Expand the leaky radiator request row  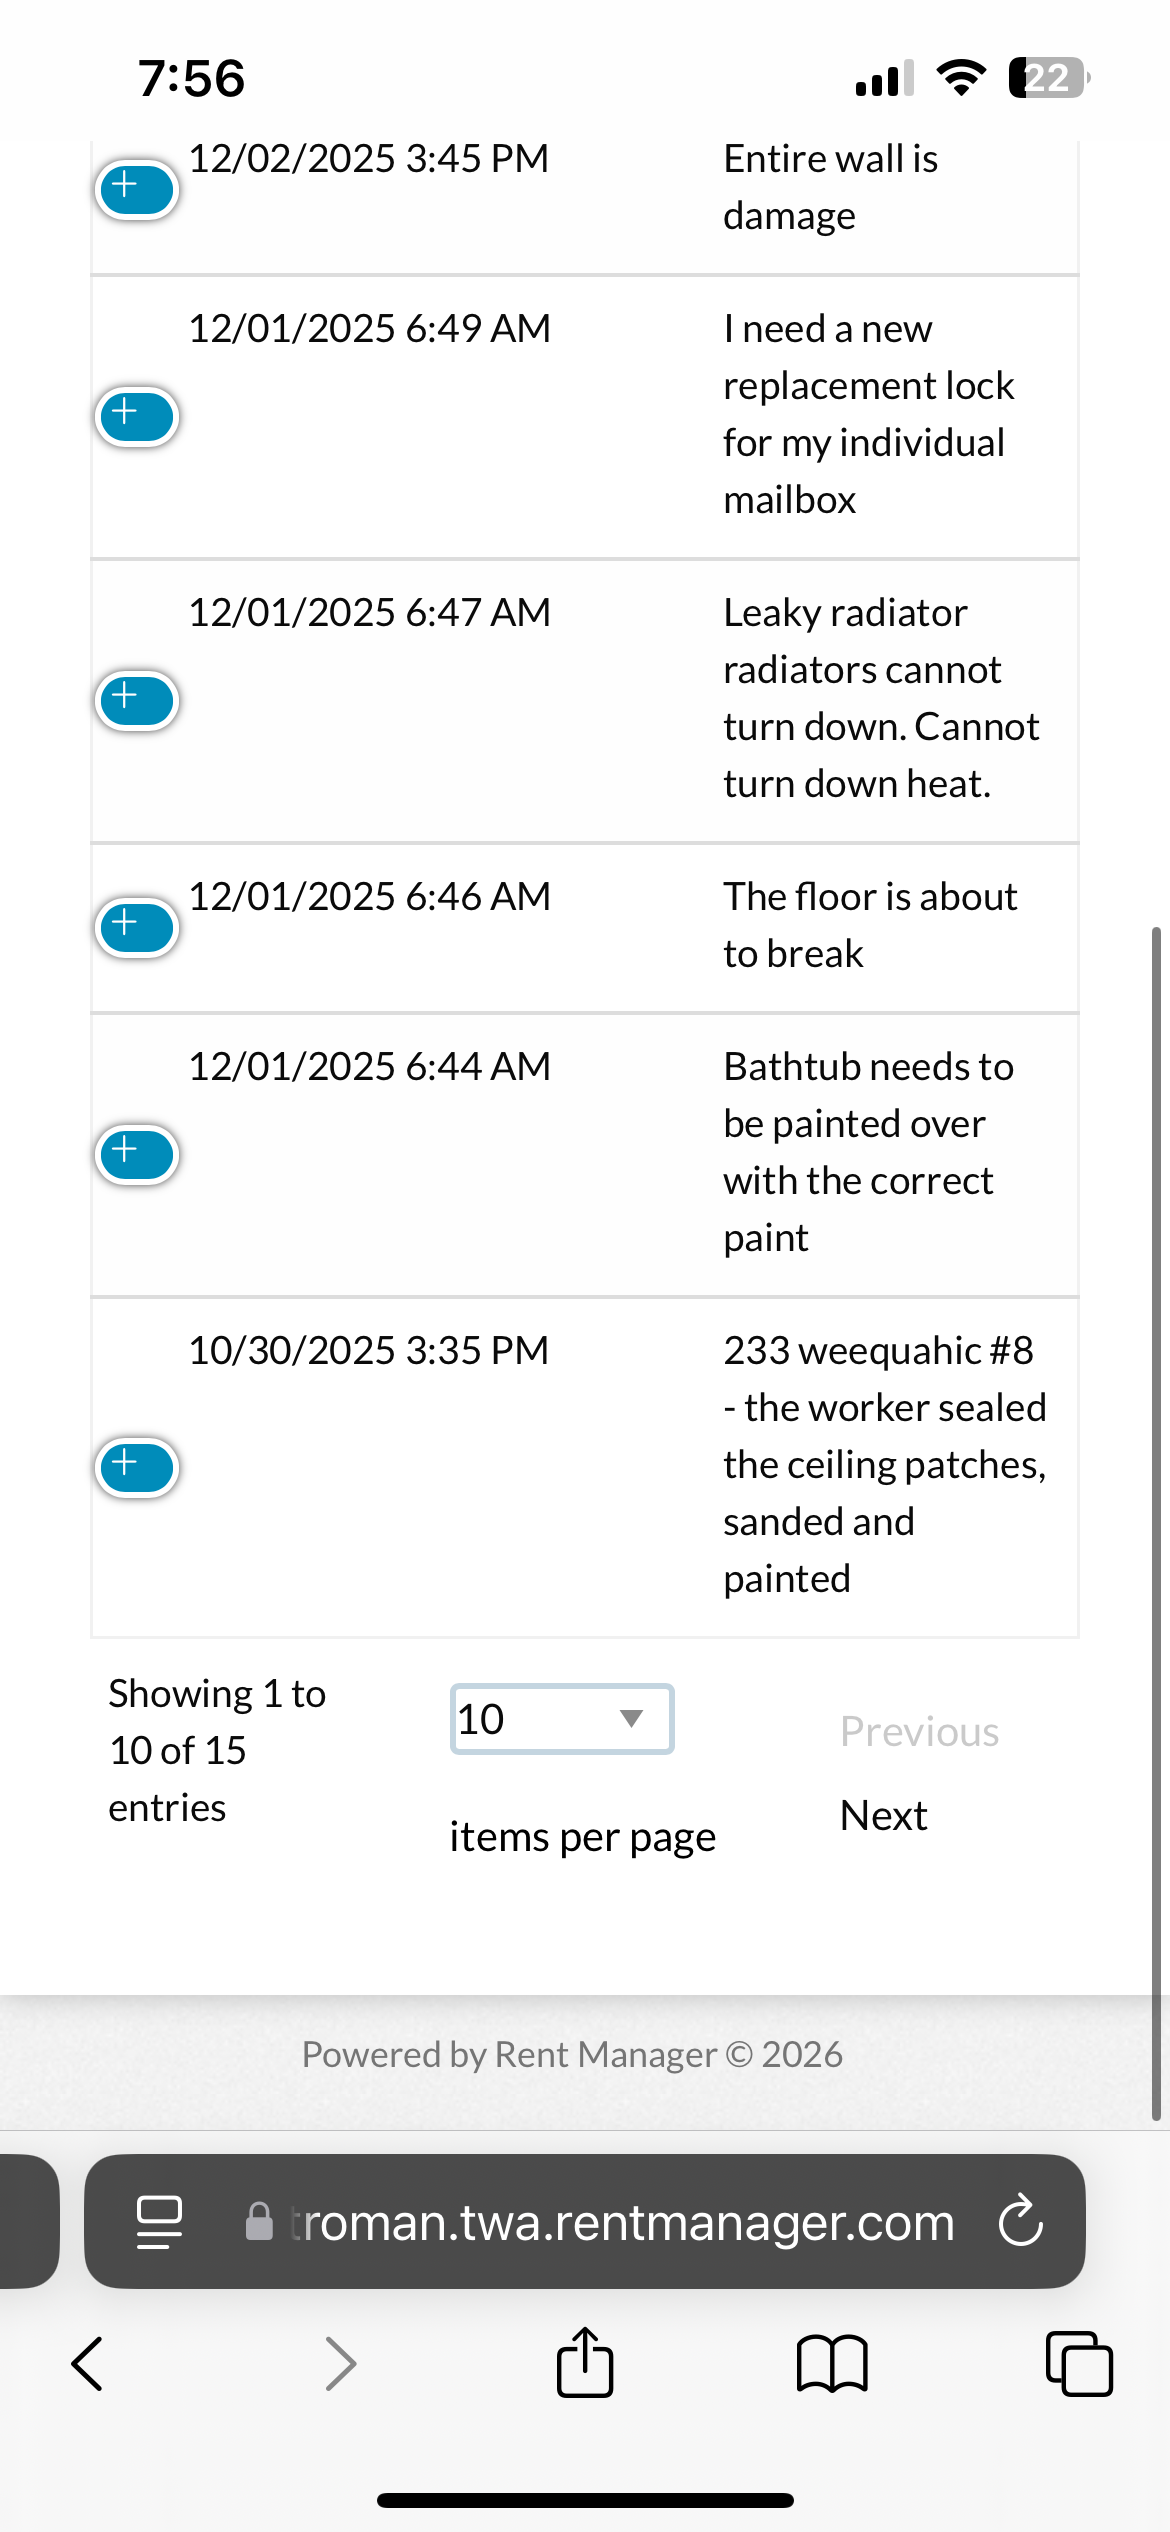137,700
